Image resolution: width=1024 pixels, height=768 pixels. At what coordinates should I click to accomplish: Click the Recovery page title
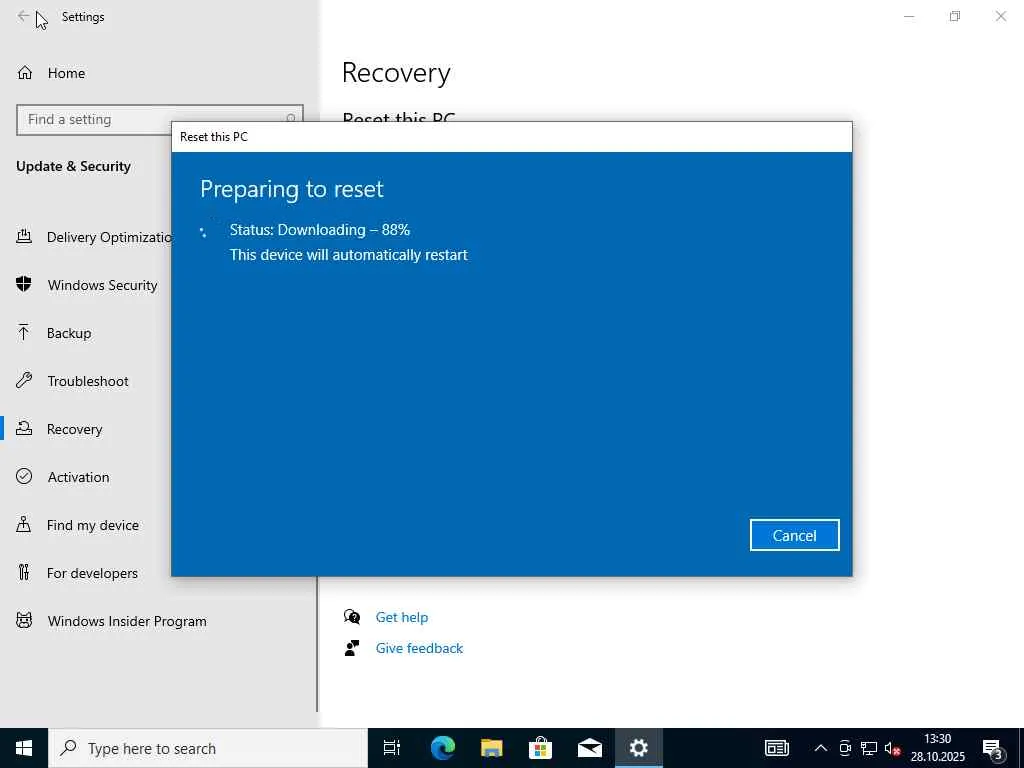click(x=396, y=73)
